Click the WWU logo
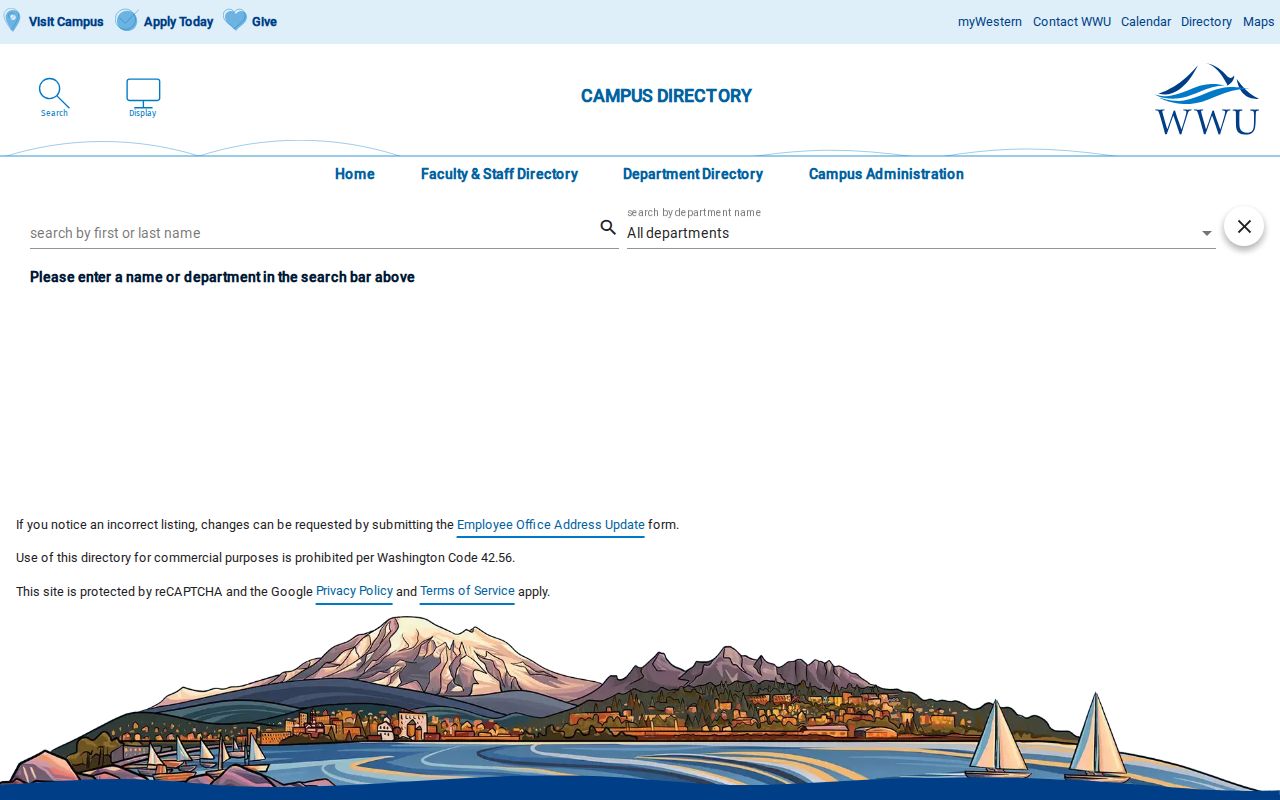The height and width of the screenshot is (800, 1280). [1207, 99]
